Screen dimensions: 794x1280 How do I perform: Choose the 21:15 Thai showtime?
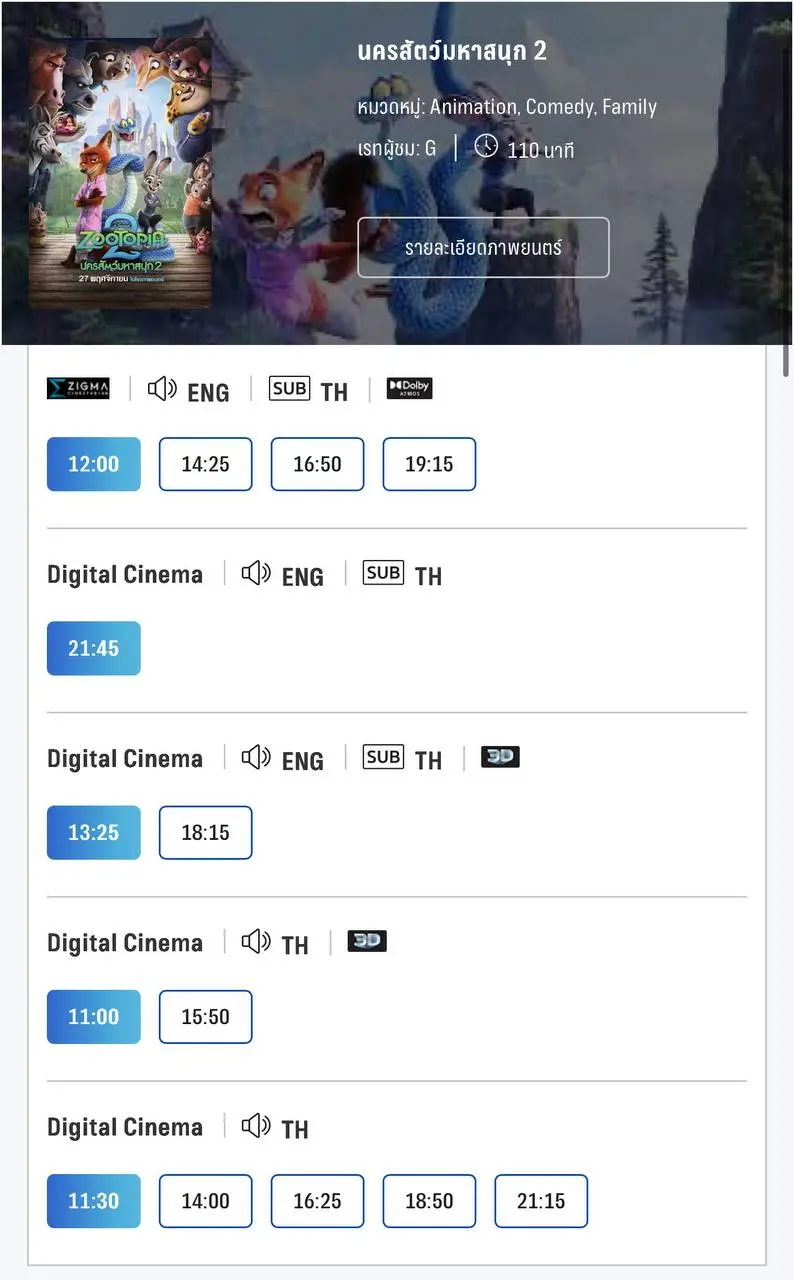541,1201
